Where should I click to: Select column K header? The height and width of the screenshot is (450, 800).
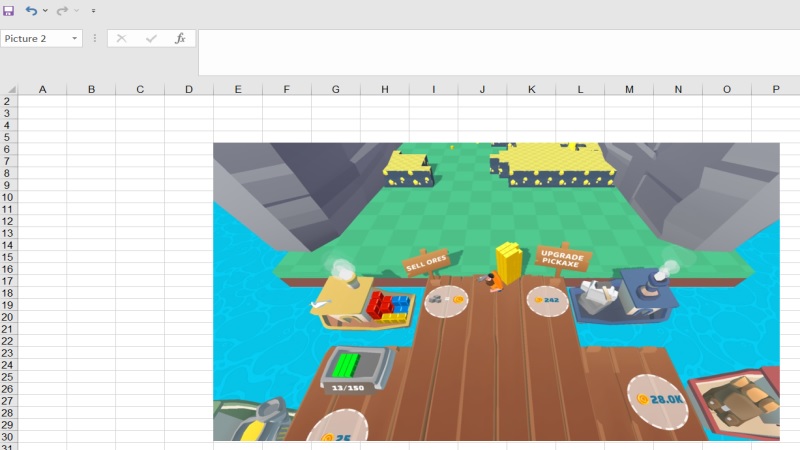(x=532, y=89)
